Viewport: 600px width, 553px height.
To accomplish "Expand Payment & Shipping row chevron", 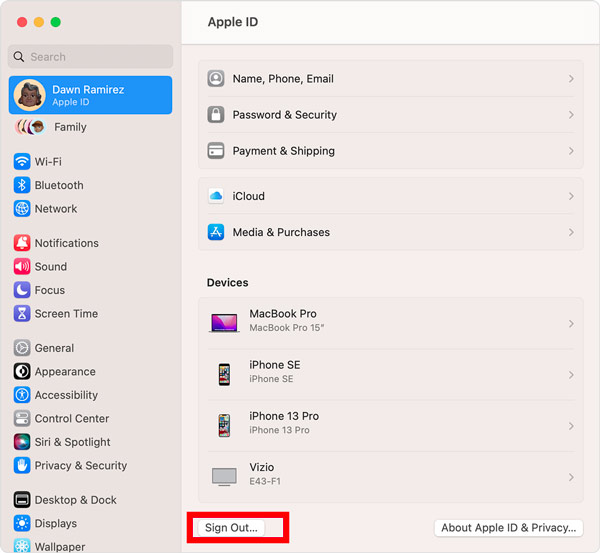I will 571,151.
